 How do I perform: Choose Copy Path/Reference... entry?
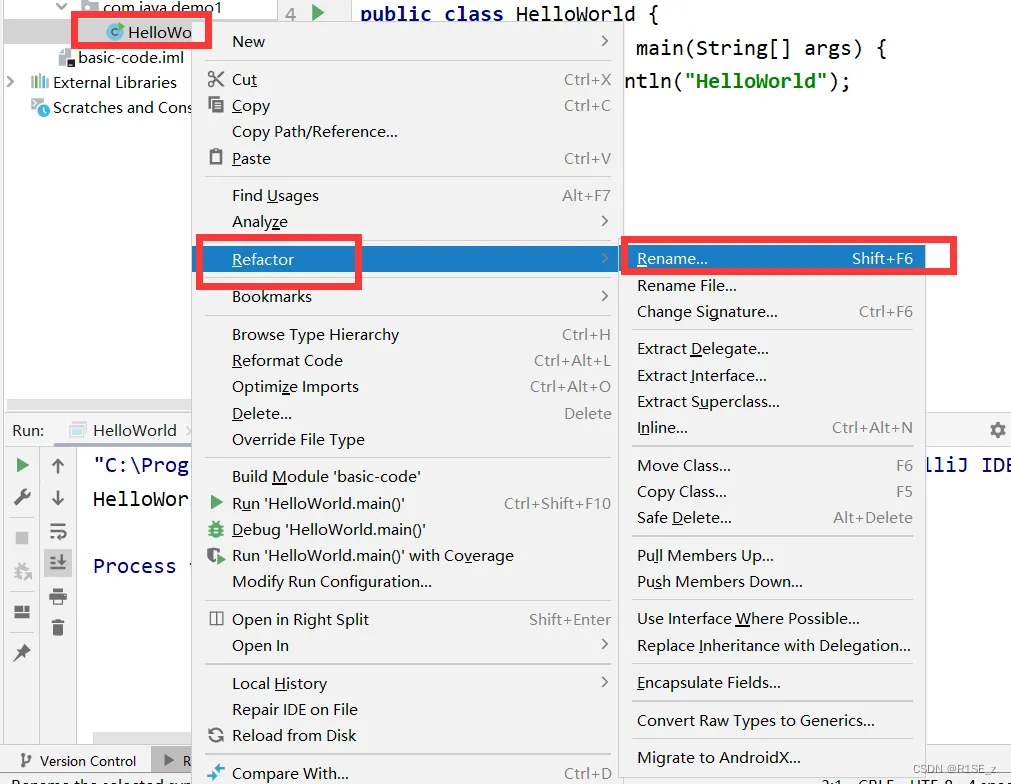(407, 132)
